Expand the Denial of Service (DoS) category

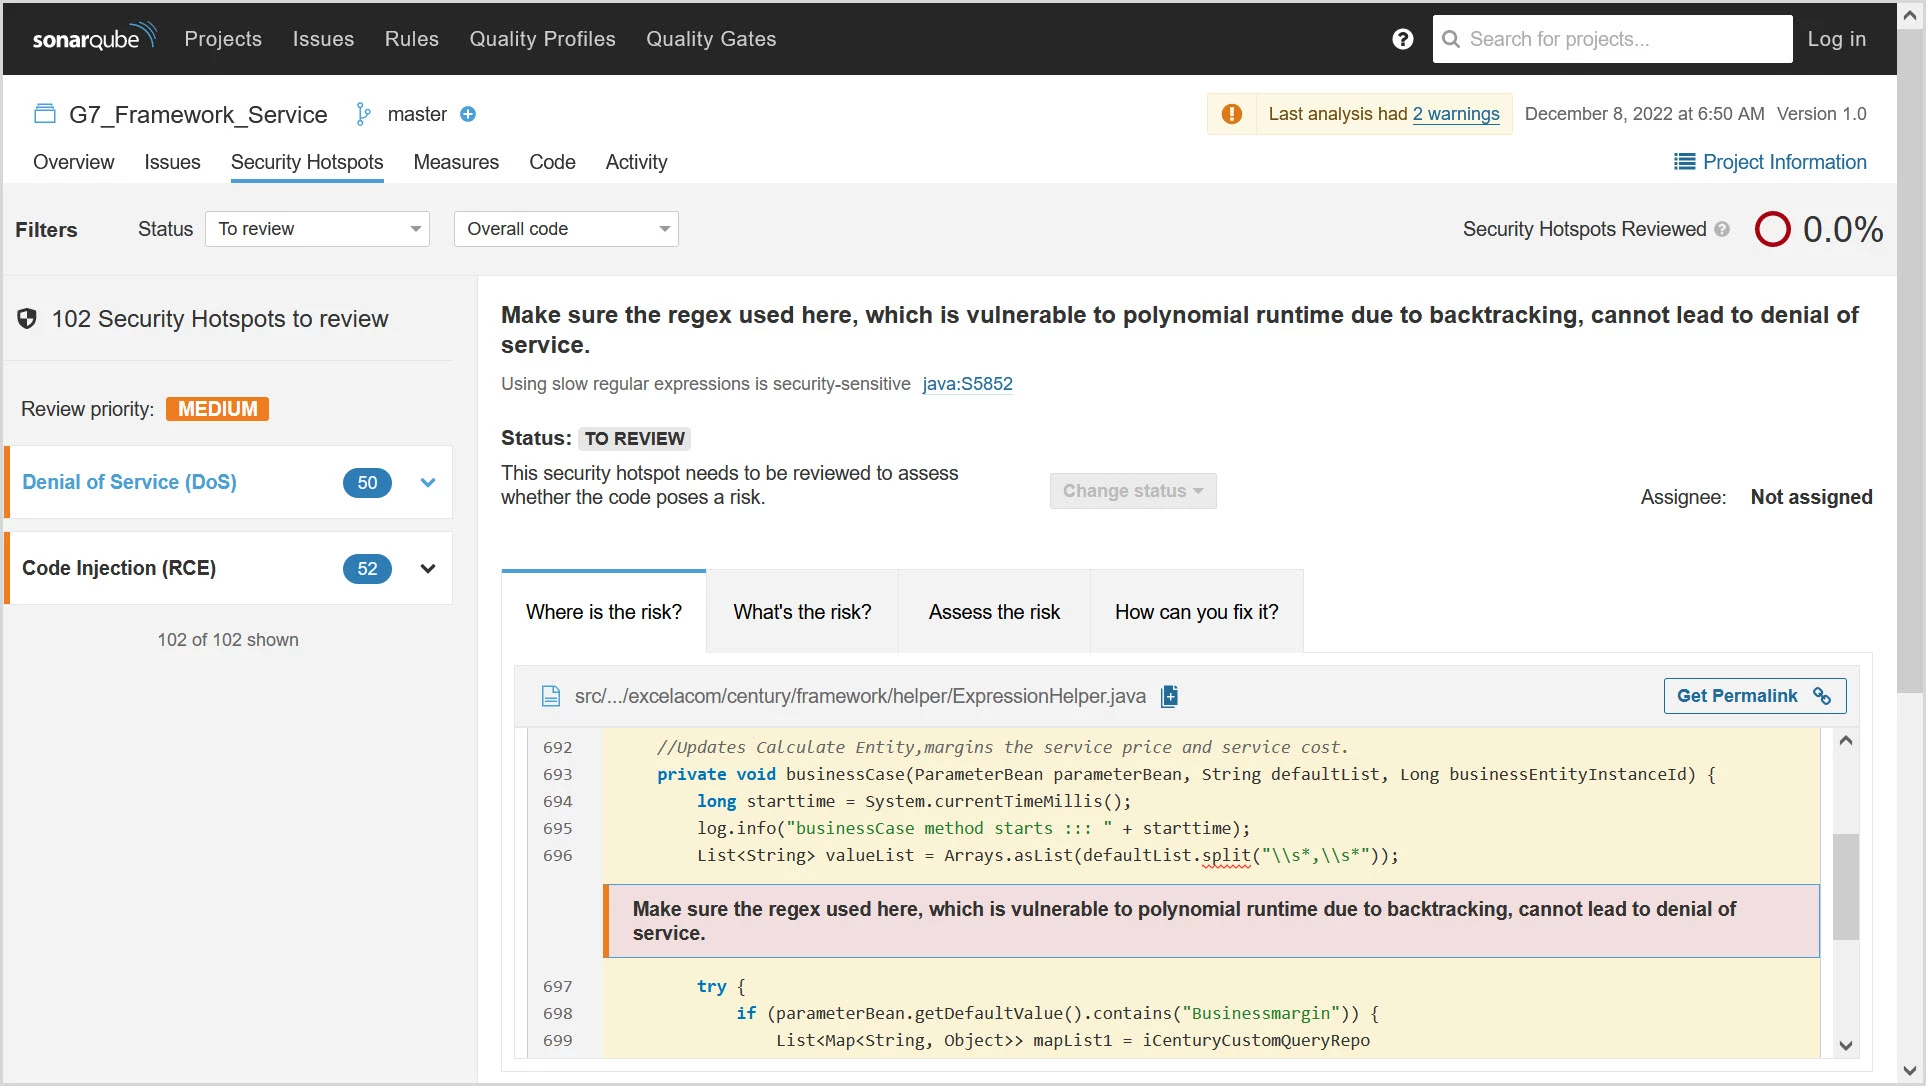point(428,482)
